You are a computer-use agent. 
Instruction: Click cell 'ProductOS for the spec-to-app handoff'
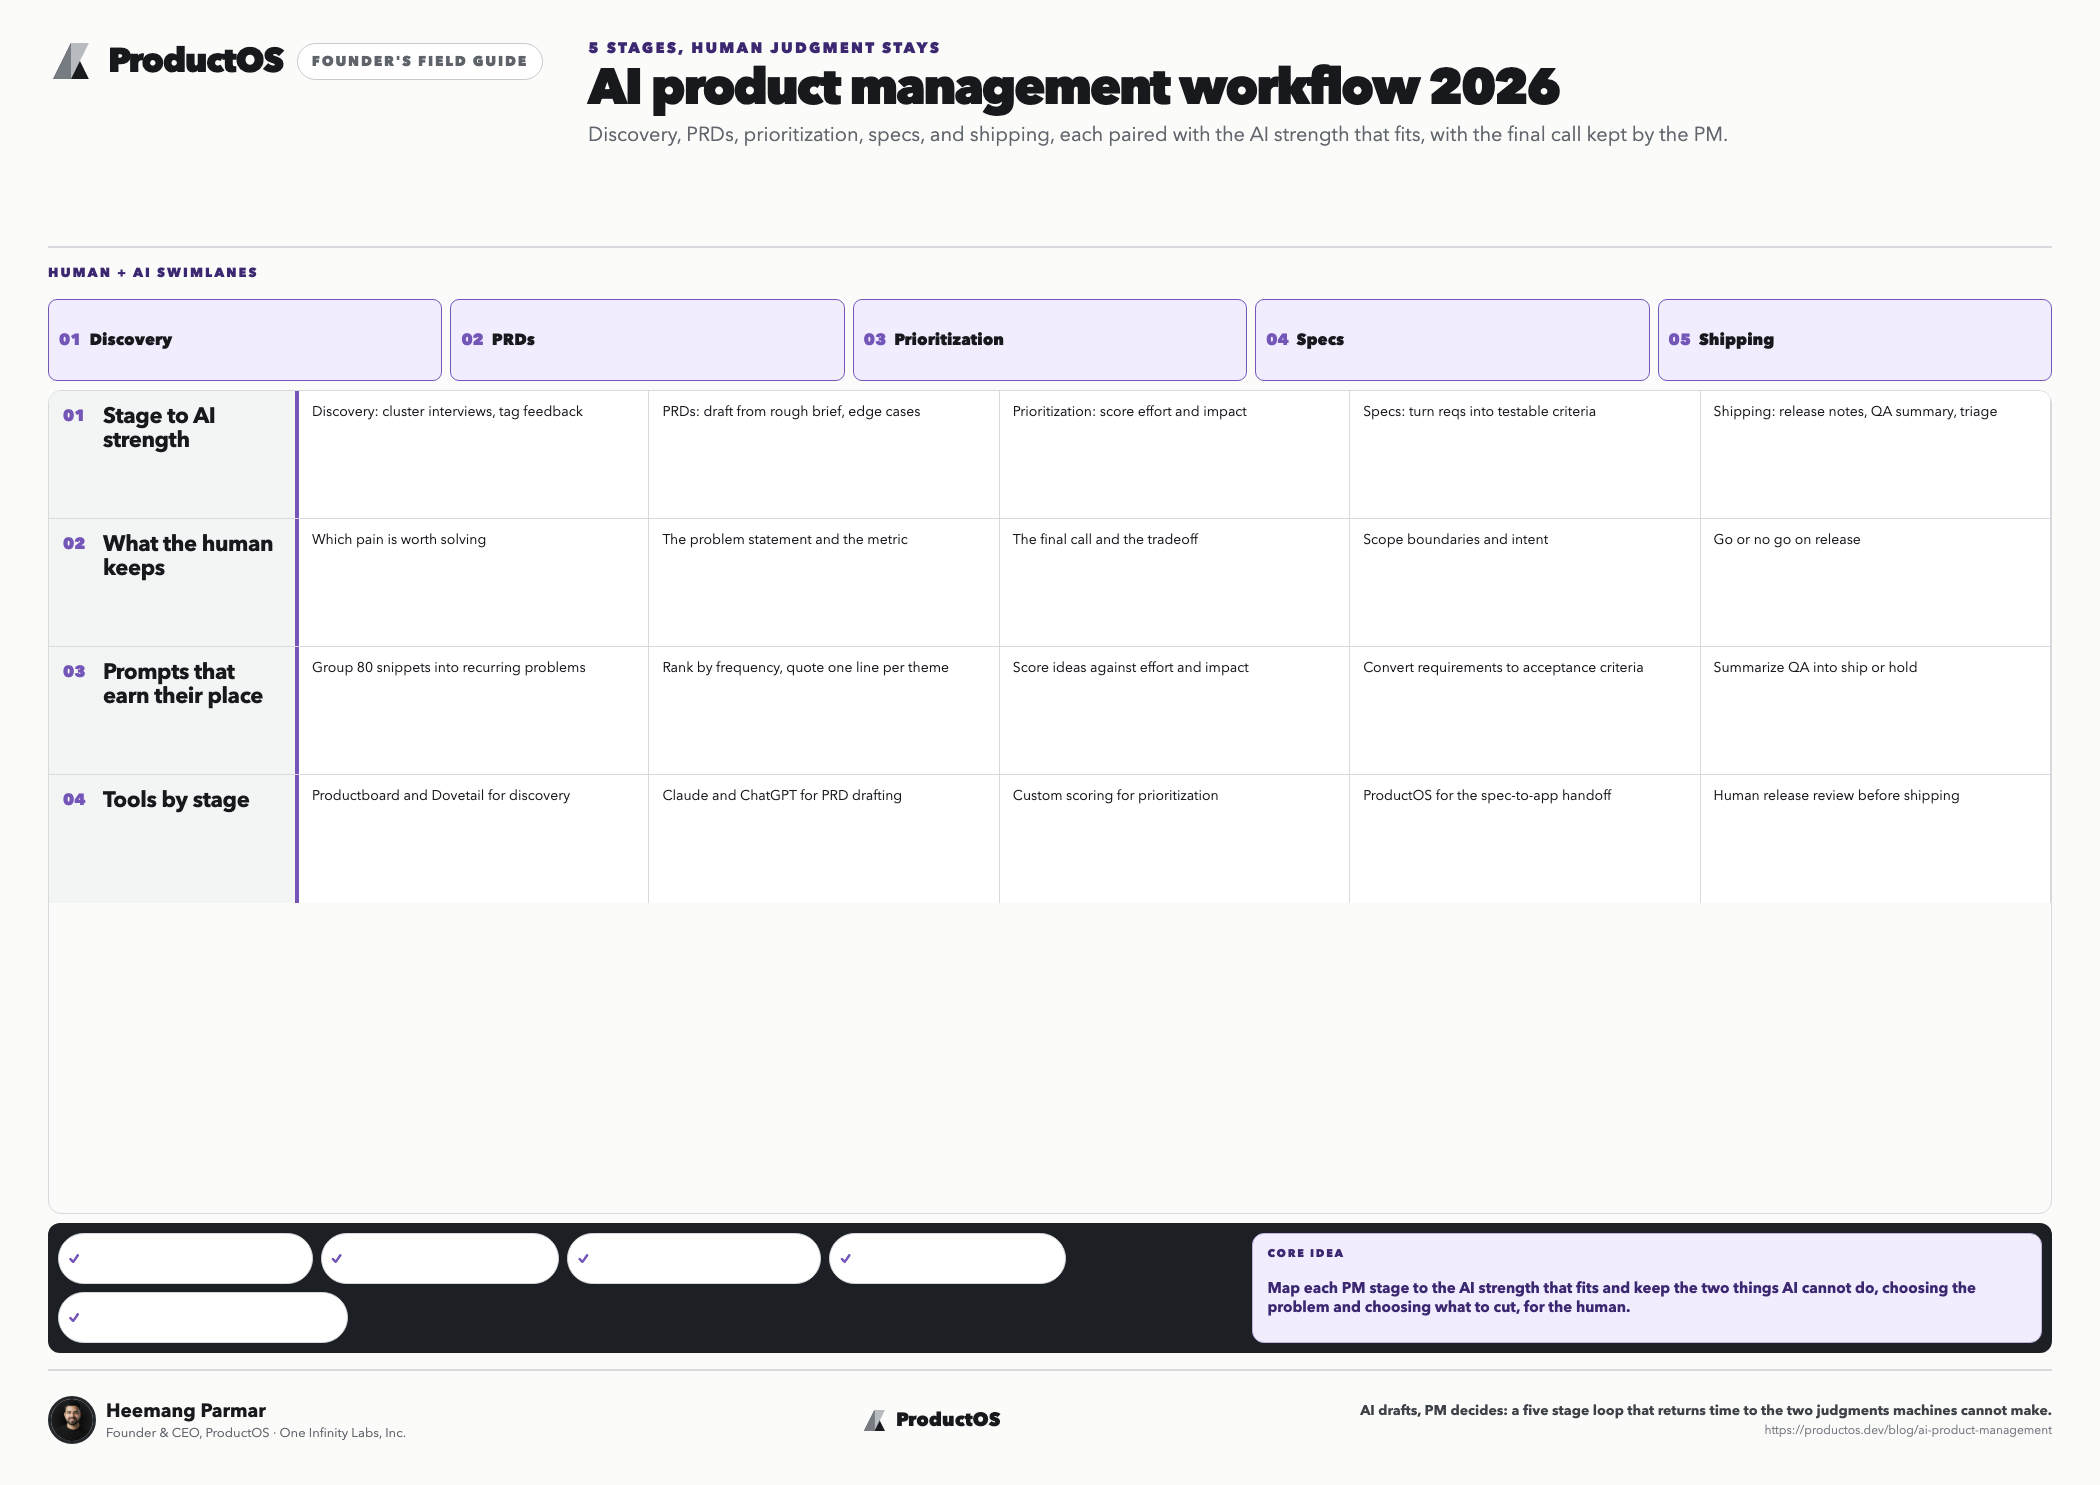tap(1525, 838)
